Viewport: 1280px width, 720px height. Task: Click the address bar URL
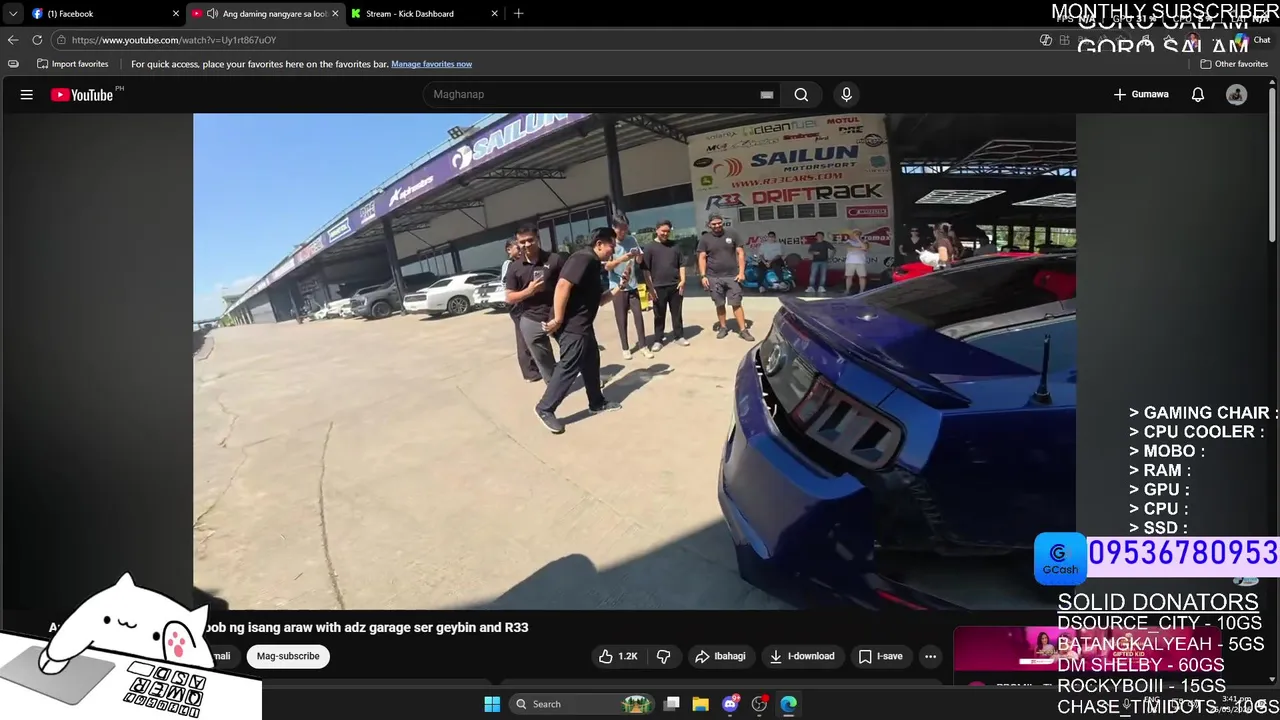(x=174, y=40)
